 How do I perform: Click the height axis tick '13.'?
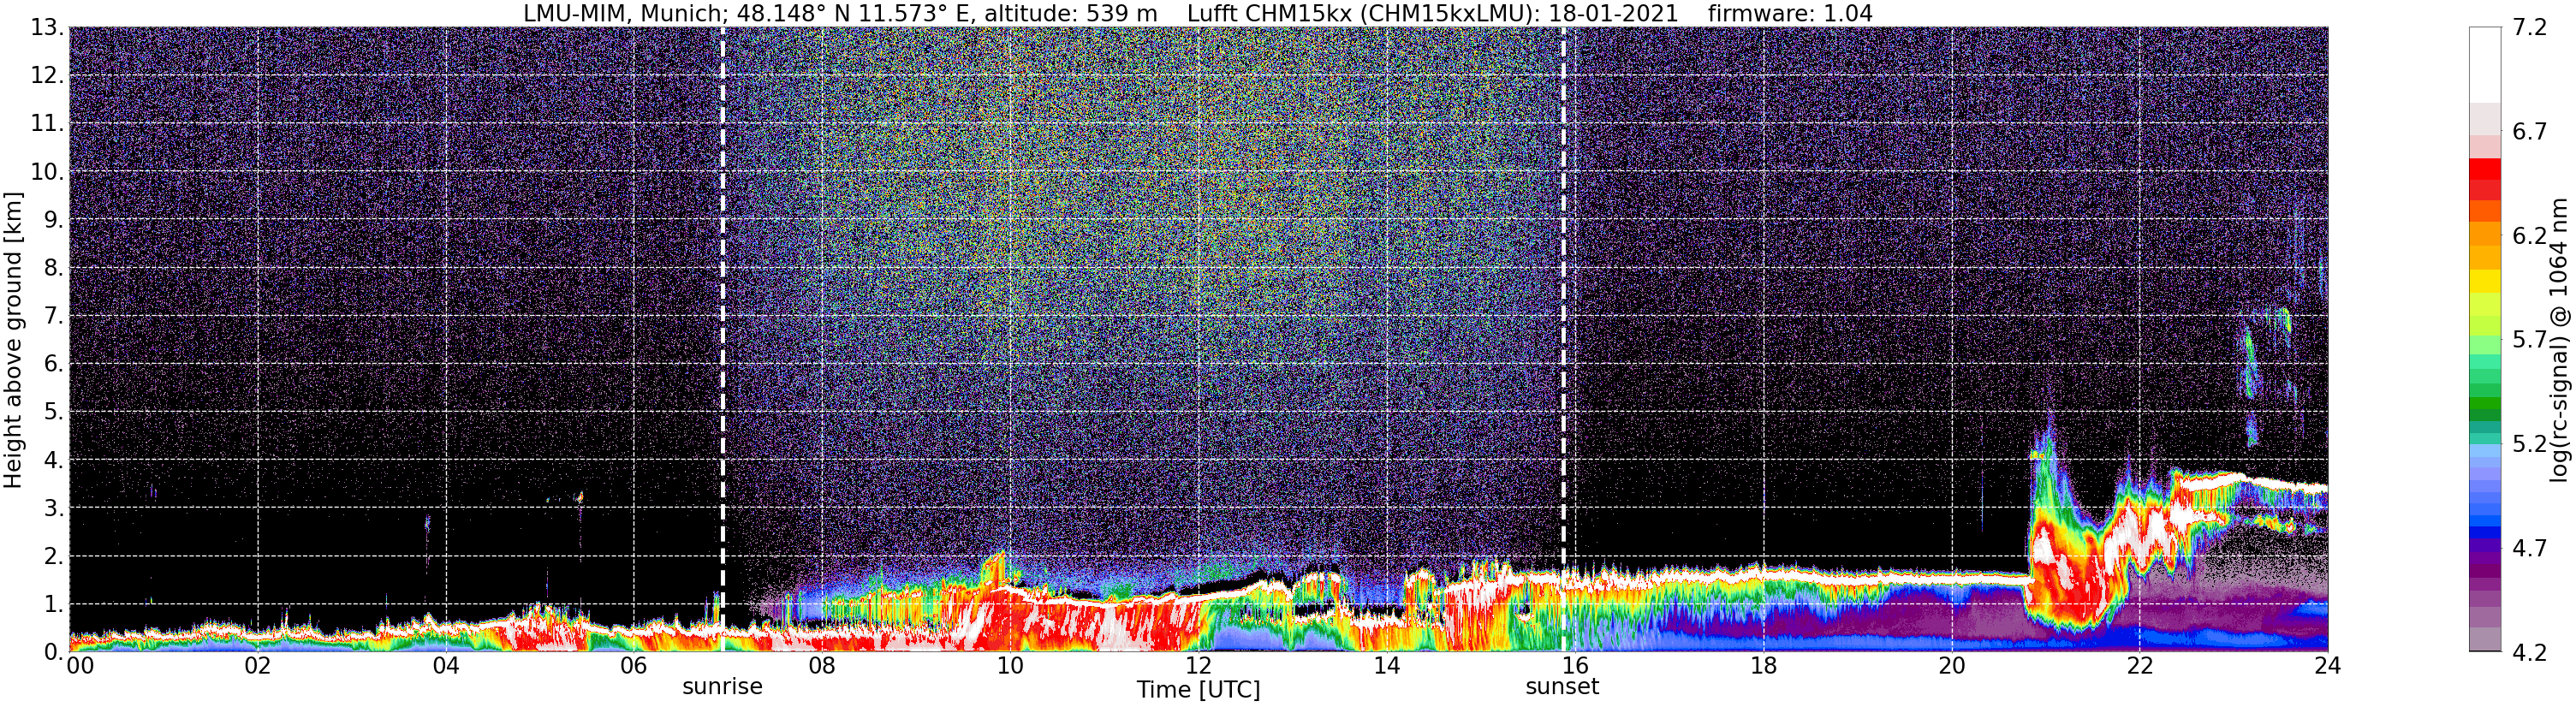point(46,28)
